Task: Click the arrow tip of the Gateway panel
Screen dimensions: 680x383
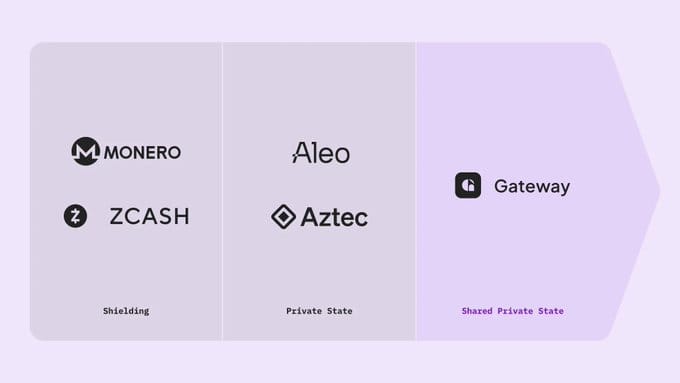Action: [x=655, y=190]
